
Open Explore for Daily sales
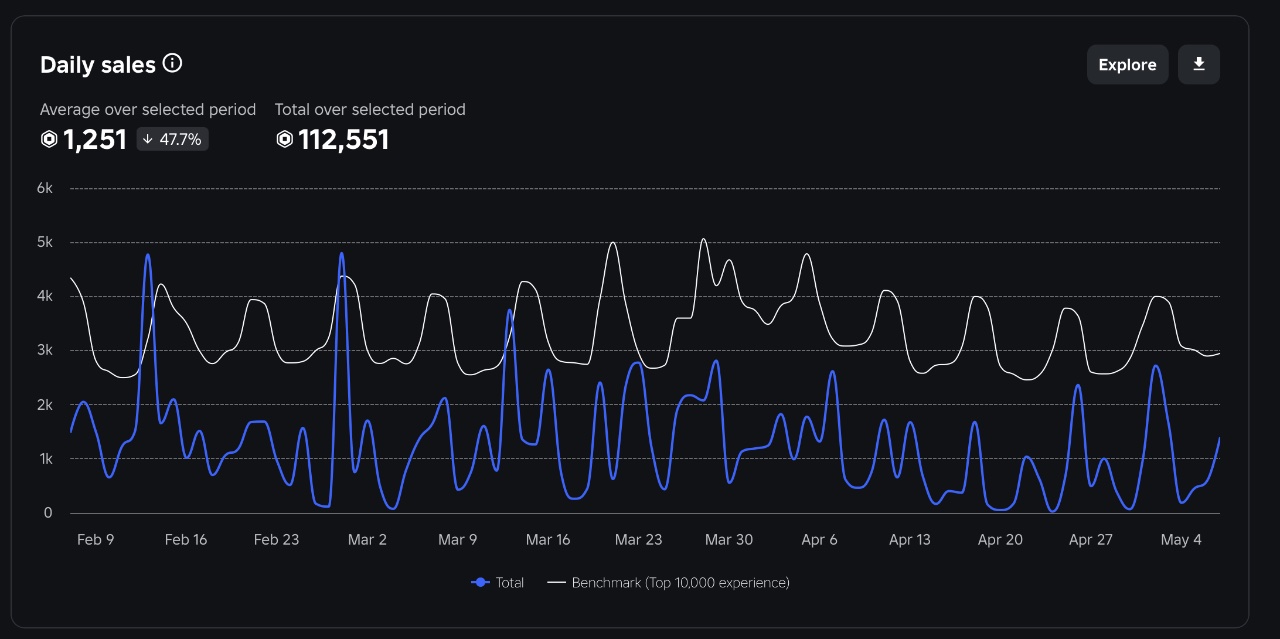(x=1127, y=65)
